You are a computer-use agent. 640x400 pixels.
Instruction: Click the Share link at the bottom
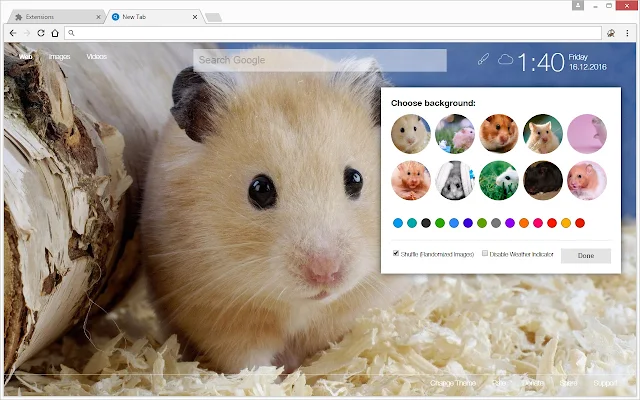point(568,383)
